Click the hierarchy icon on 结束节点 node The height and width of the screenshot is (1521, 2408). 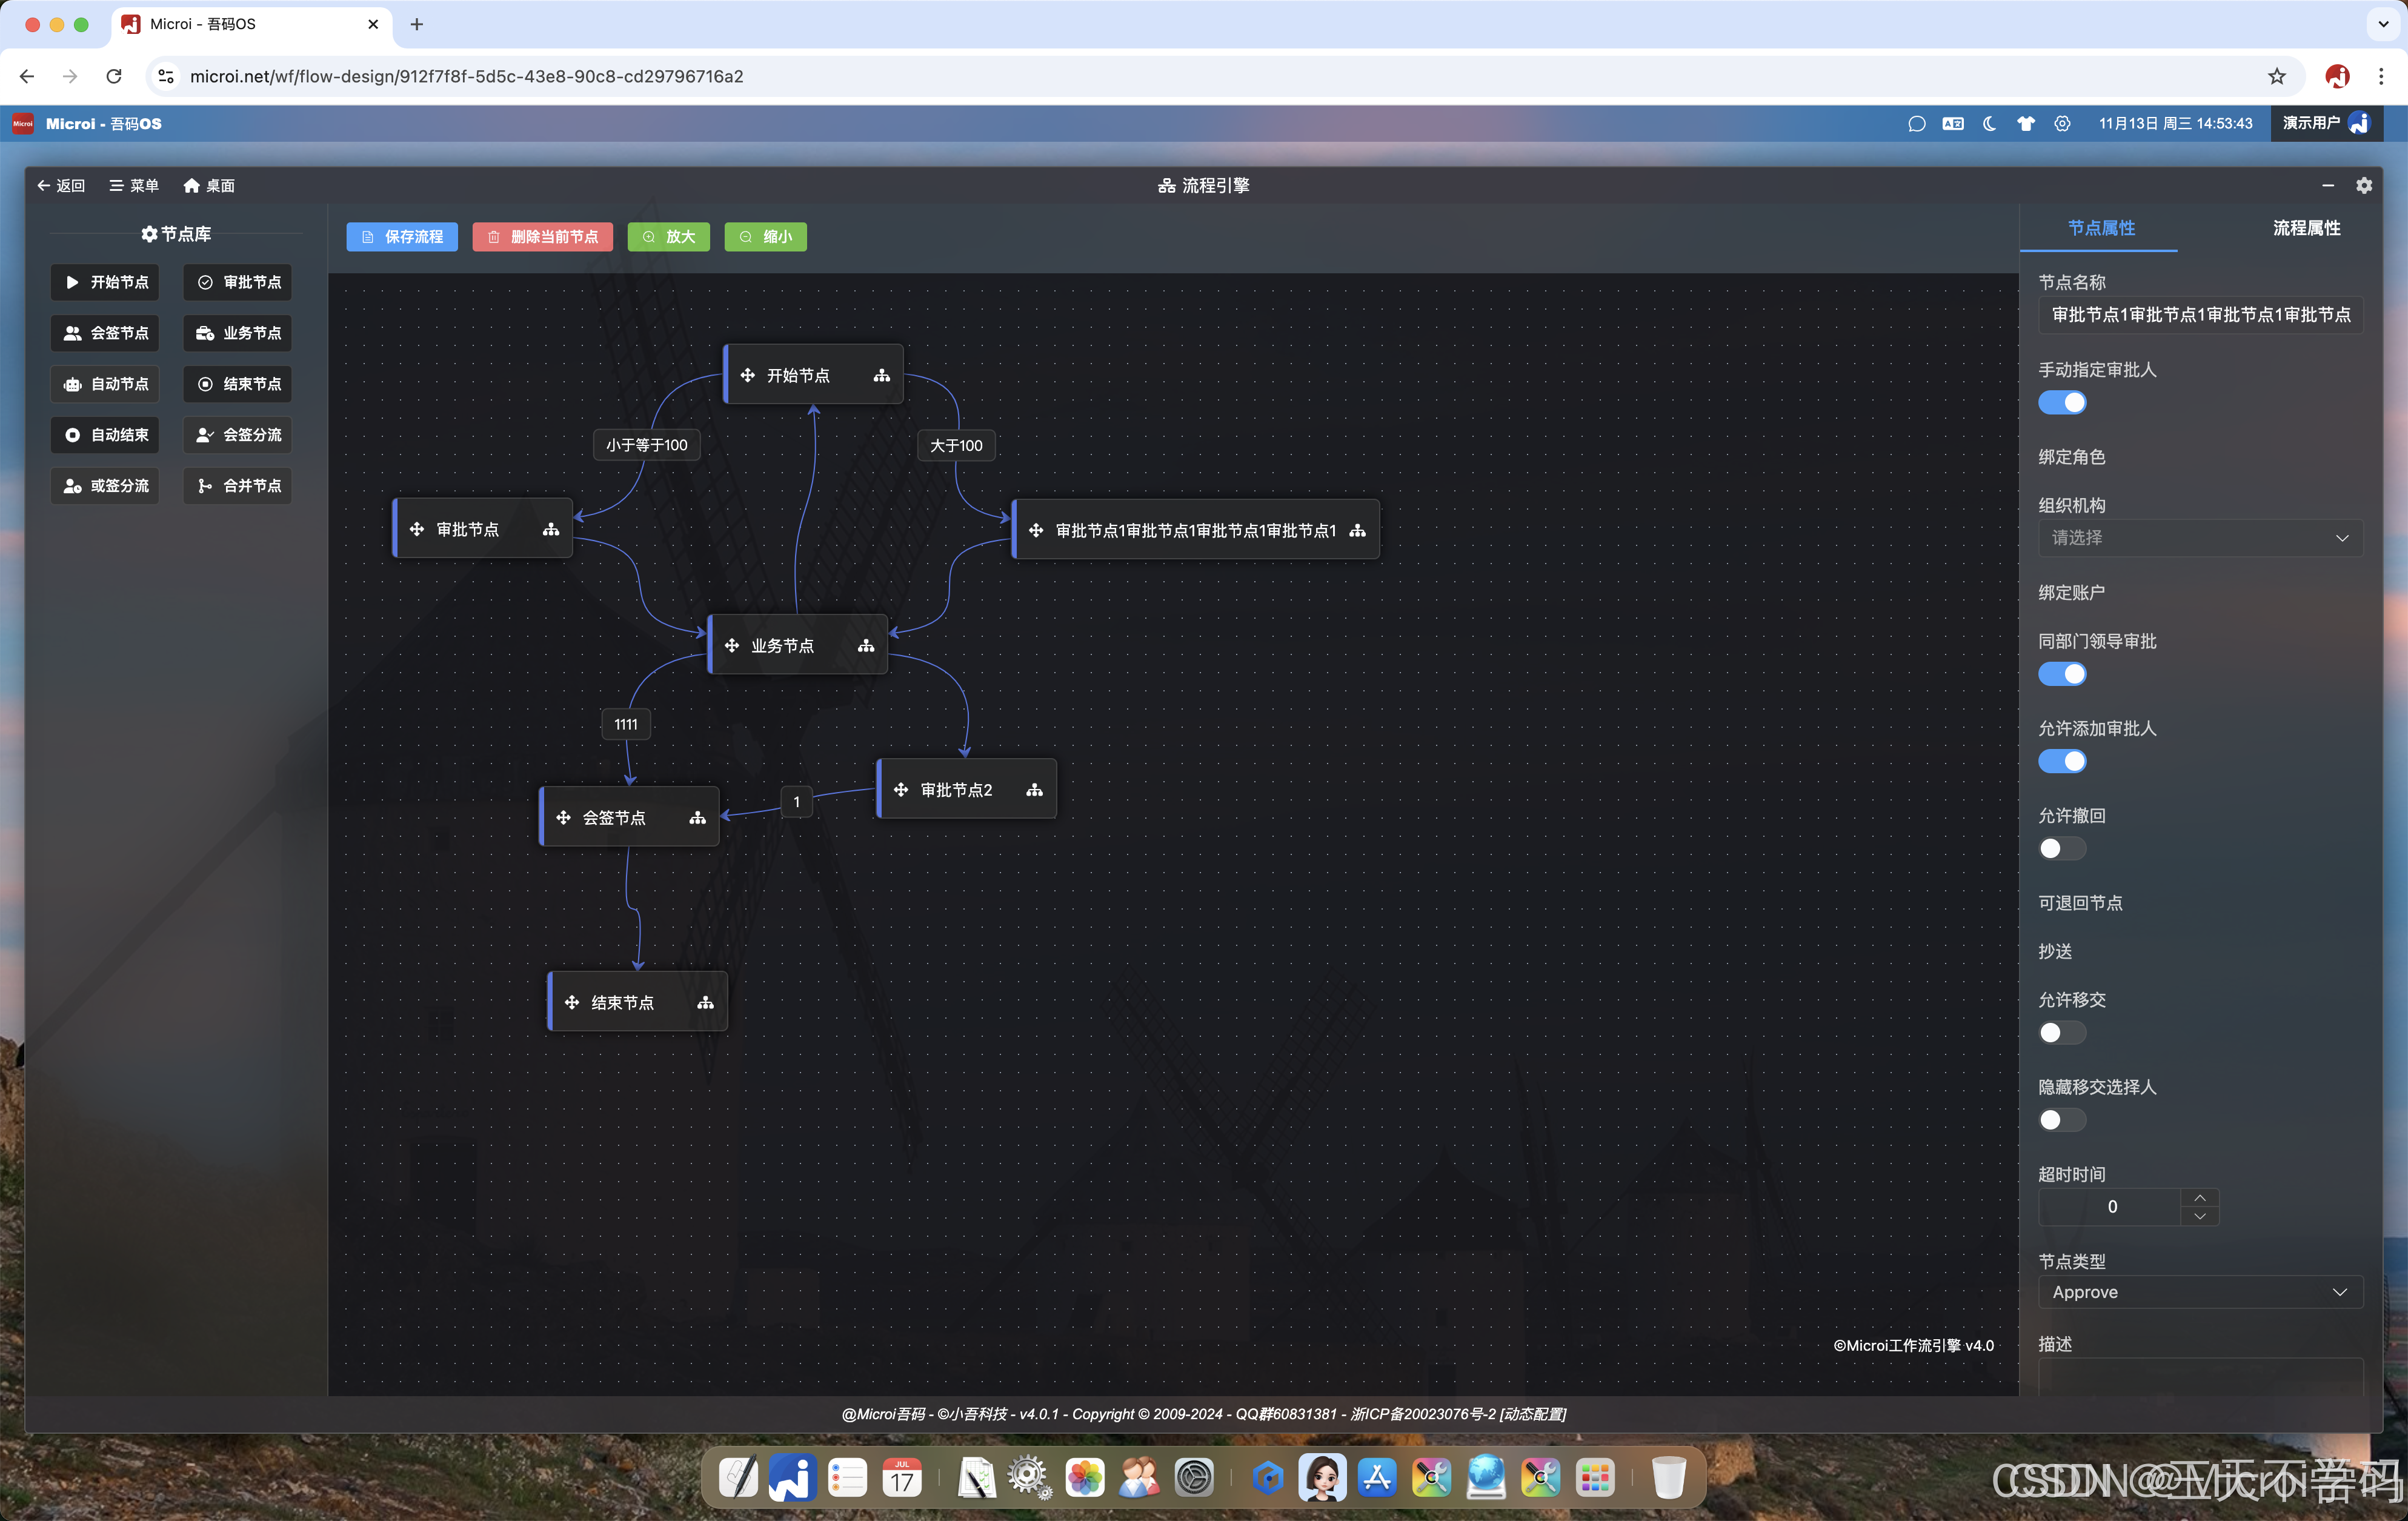[x=705, y=1003]
